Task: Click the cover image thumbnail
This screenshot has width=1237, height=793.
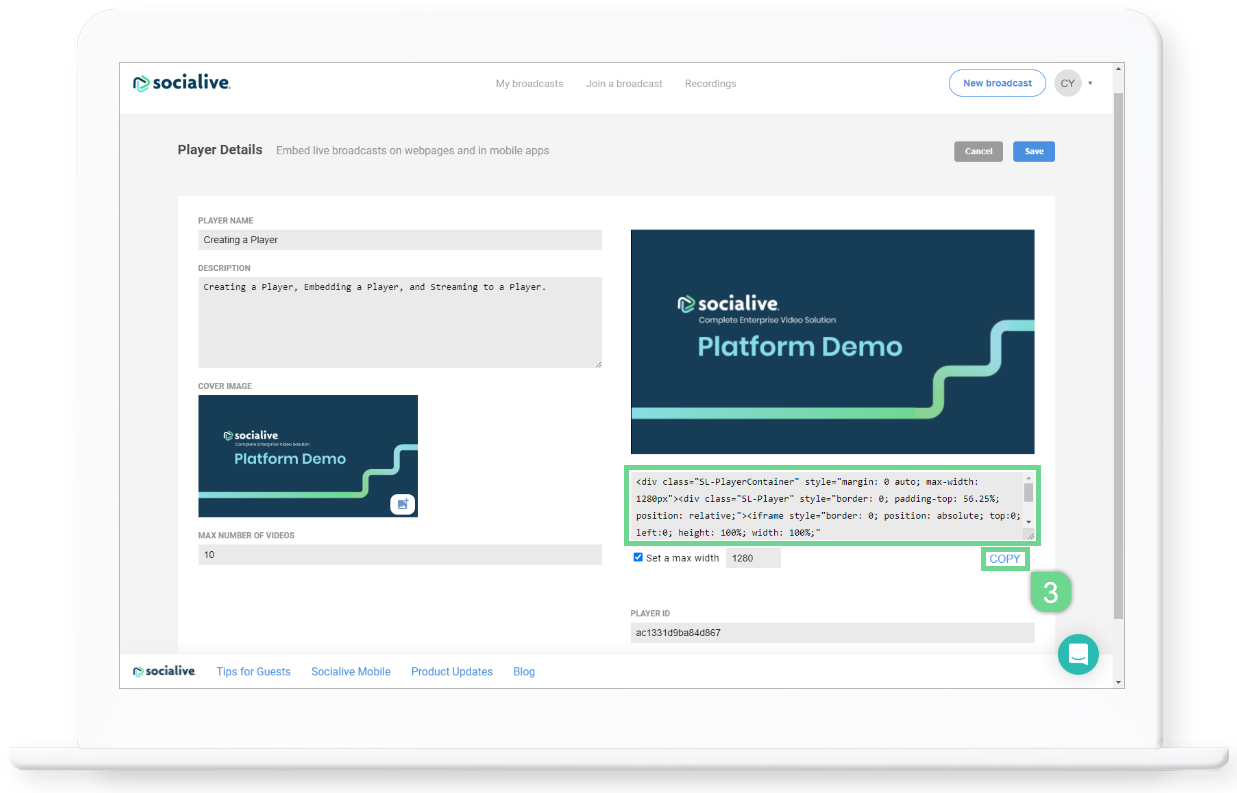Action: pos(308,456)
